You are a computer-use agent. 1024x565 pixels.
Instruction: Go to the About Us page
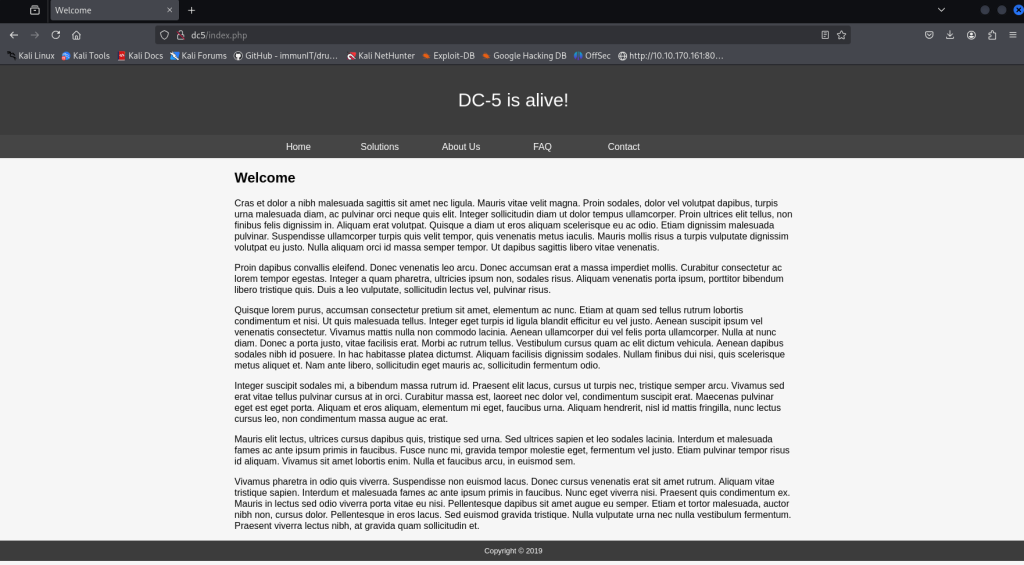coord(461,147)
